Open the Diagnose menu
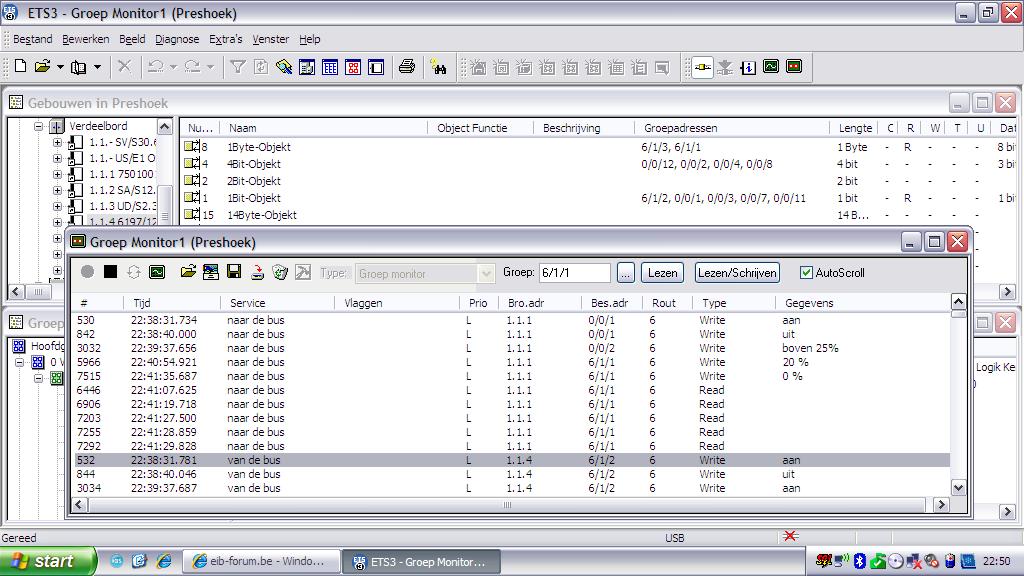Viewport: 1024px width, 576px height. click(x=177, y=39)
